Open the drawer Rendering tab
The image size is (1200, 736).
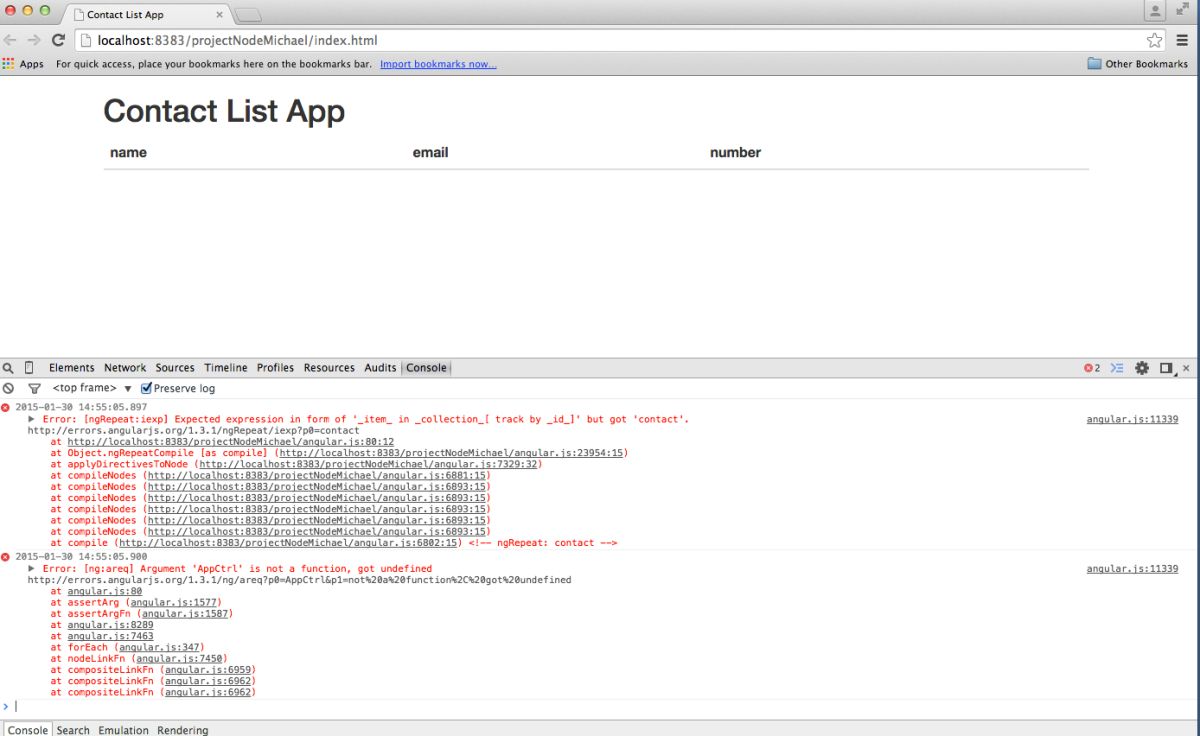(x=183, y=730)
